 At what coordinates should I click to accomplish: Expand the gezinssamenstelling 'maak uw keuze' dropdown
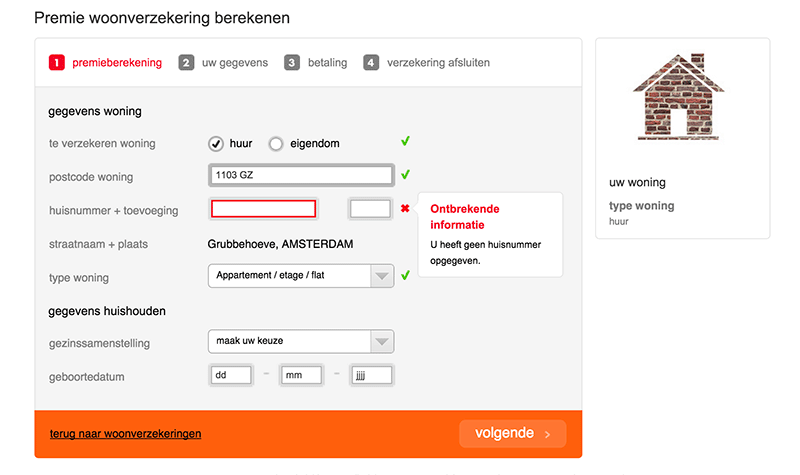[301, 341]
